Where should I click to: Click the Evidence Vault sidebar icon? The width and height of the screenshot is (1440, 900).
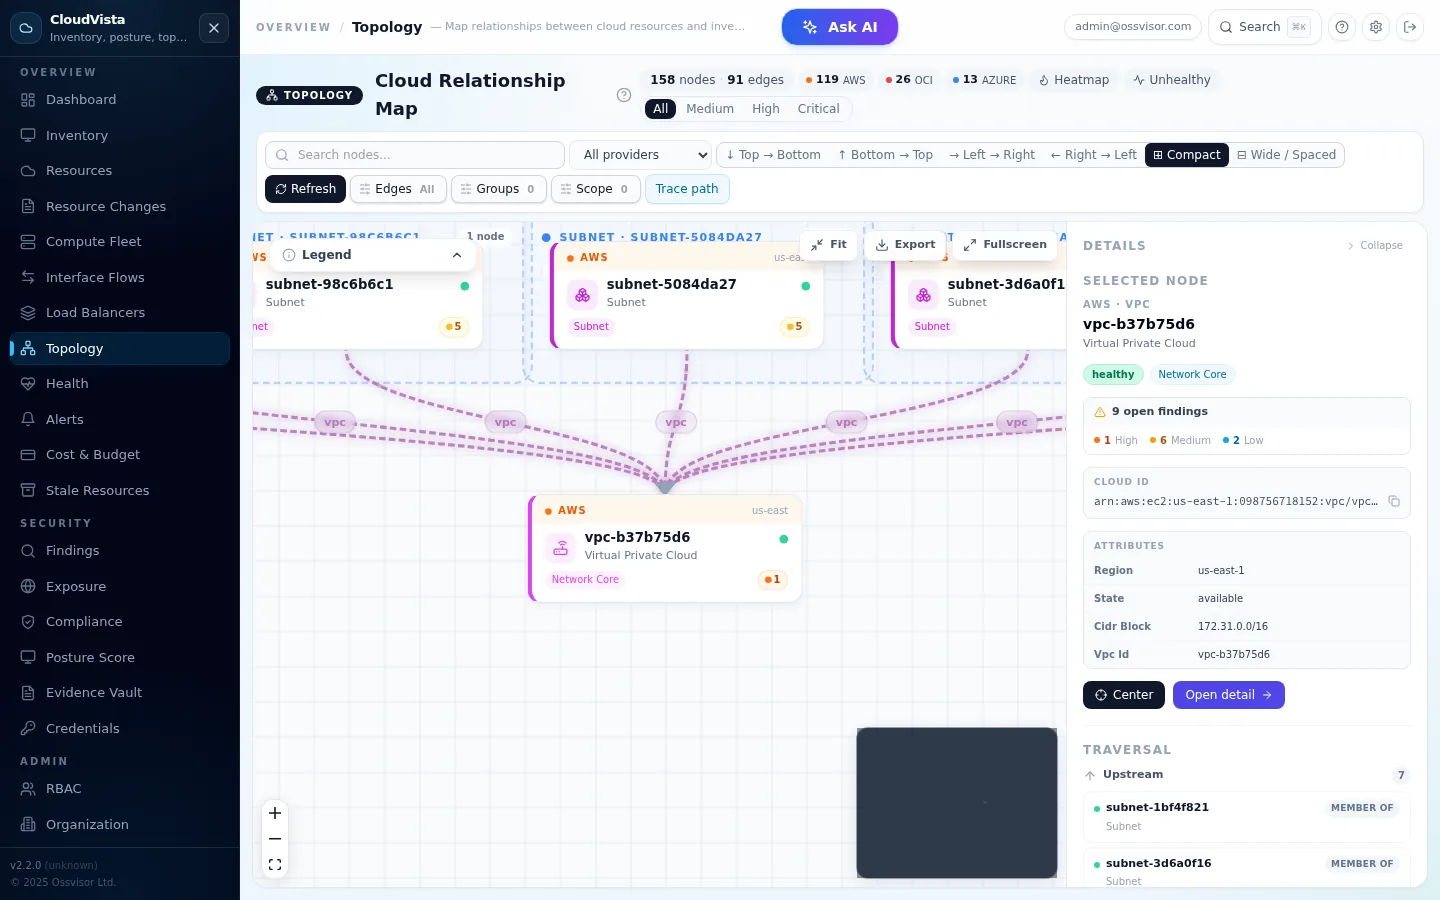(x=28, y=693)
